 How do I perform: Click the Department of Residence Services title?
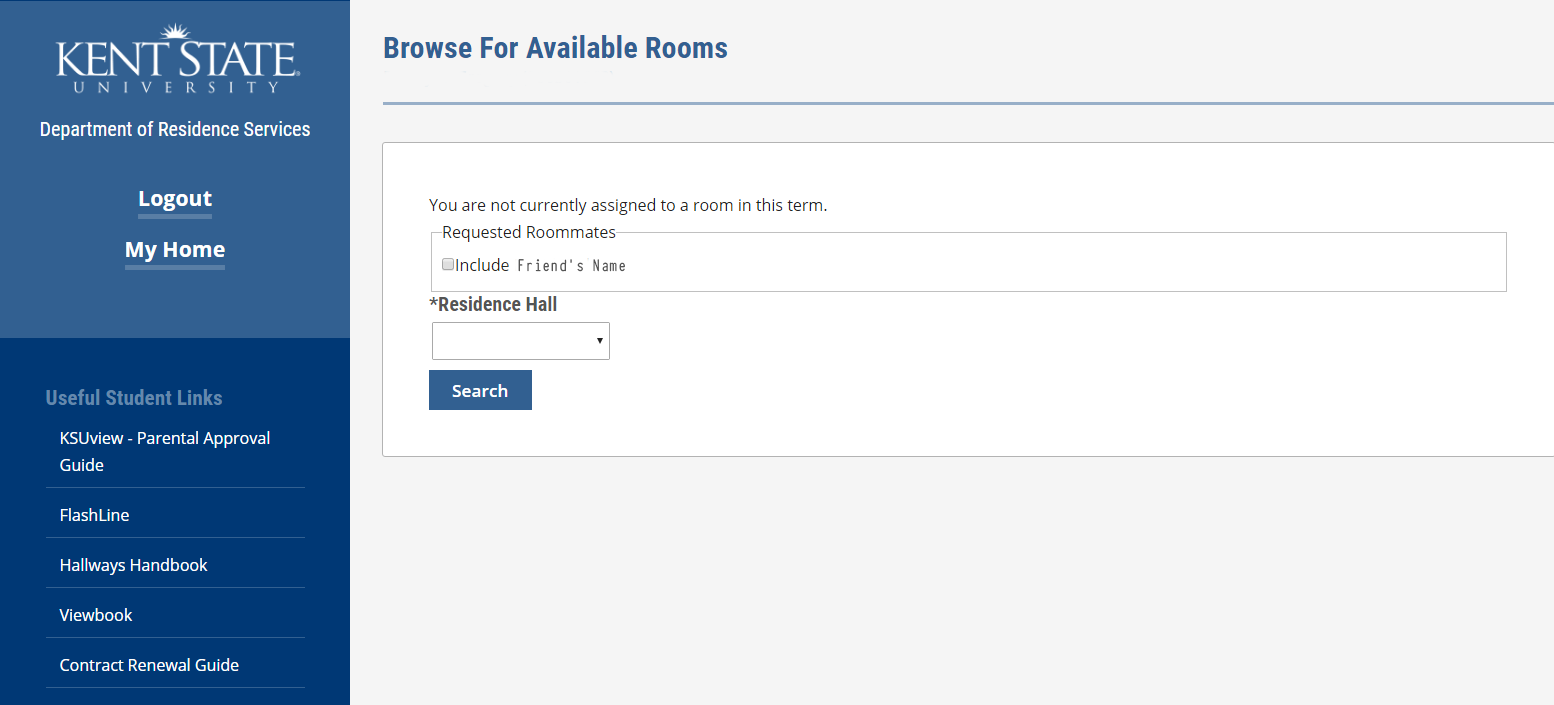point(175,129)
